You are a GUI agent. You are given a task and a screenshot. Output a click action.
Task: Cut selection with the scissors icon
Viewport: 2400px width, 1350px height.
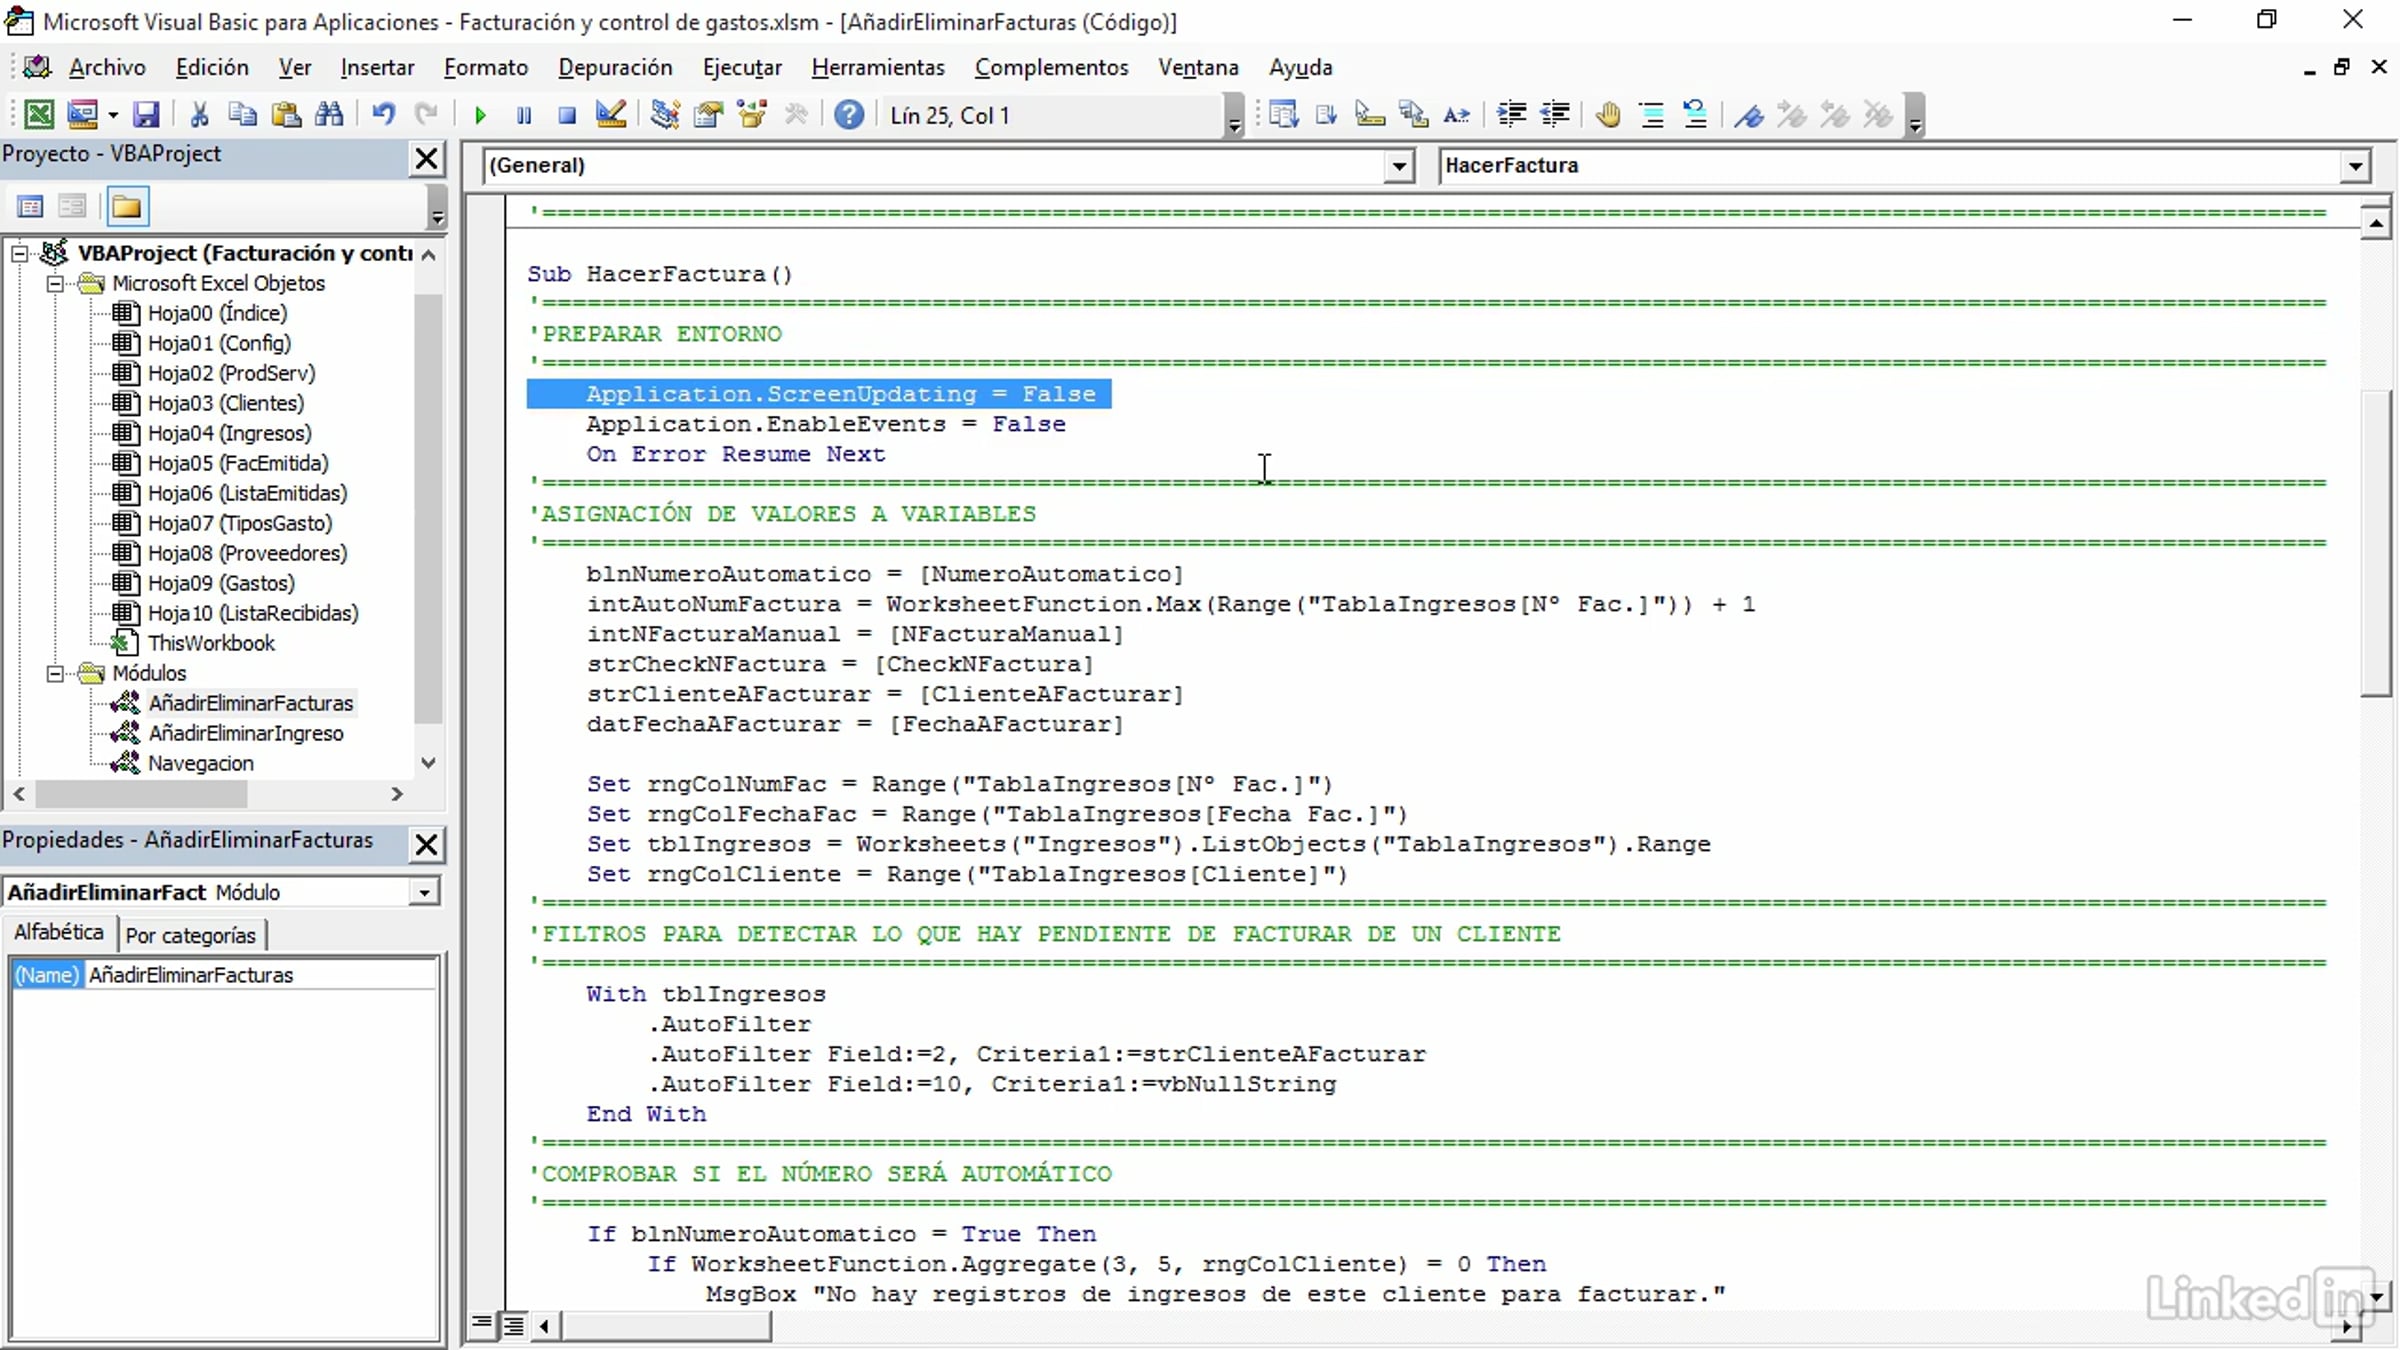[x=199, y=115]
